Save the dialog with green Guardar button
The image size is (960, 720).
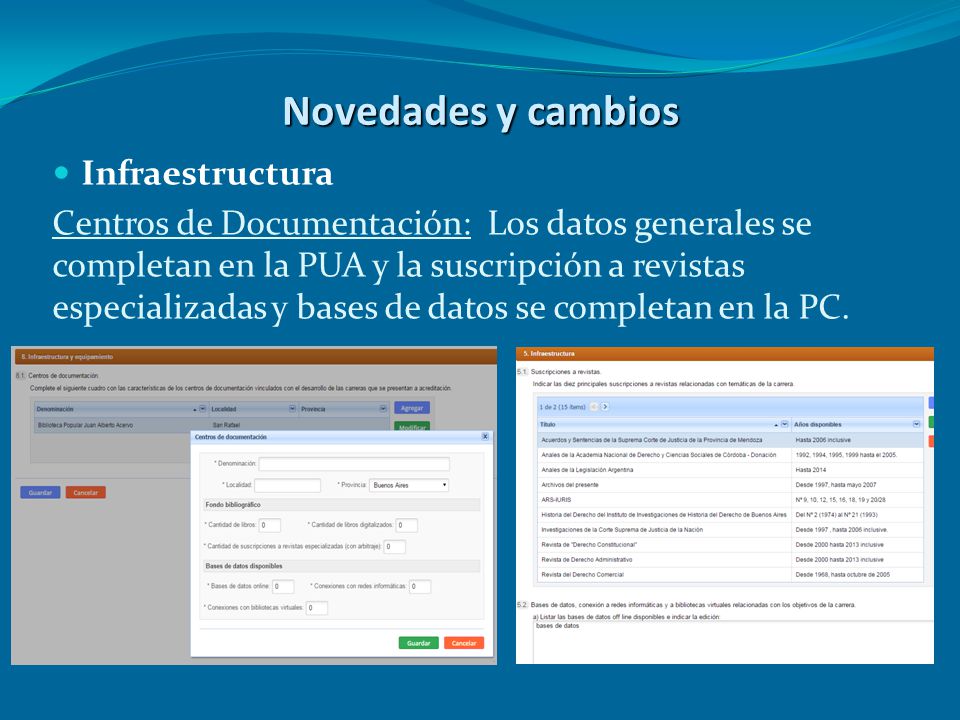[x=418, y=643]
